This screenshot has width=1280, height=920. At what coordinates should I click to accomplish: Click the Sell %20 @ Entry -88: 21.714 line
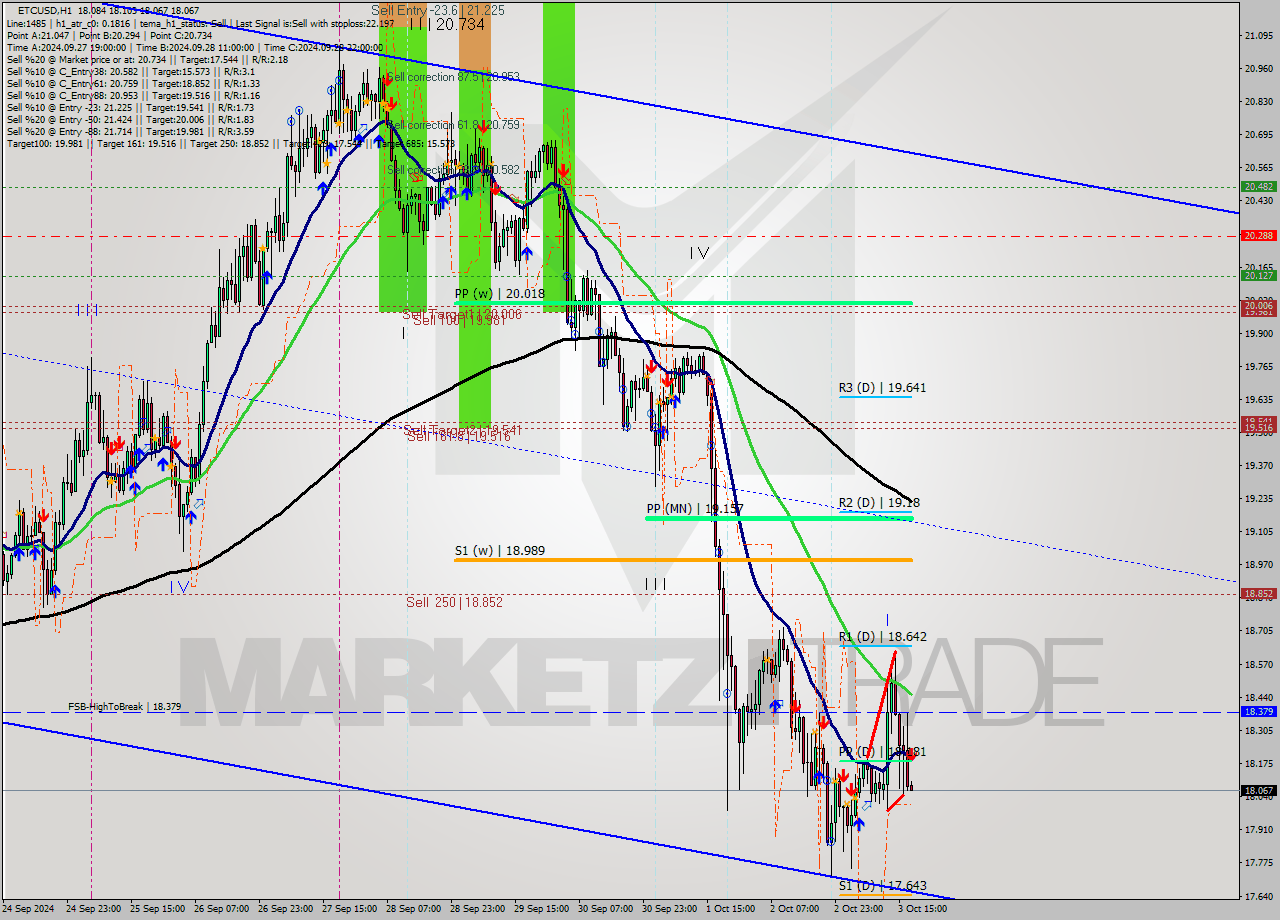[x=130, y=132]
